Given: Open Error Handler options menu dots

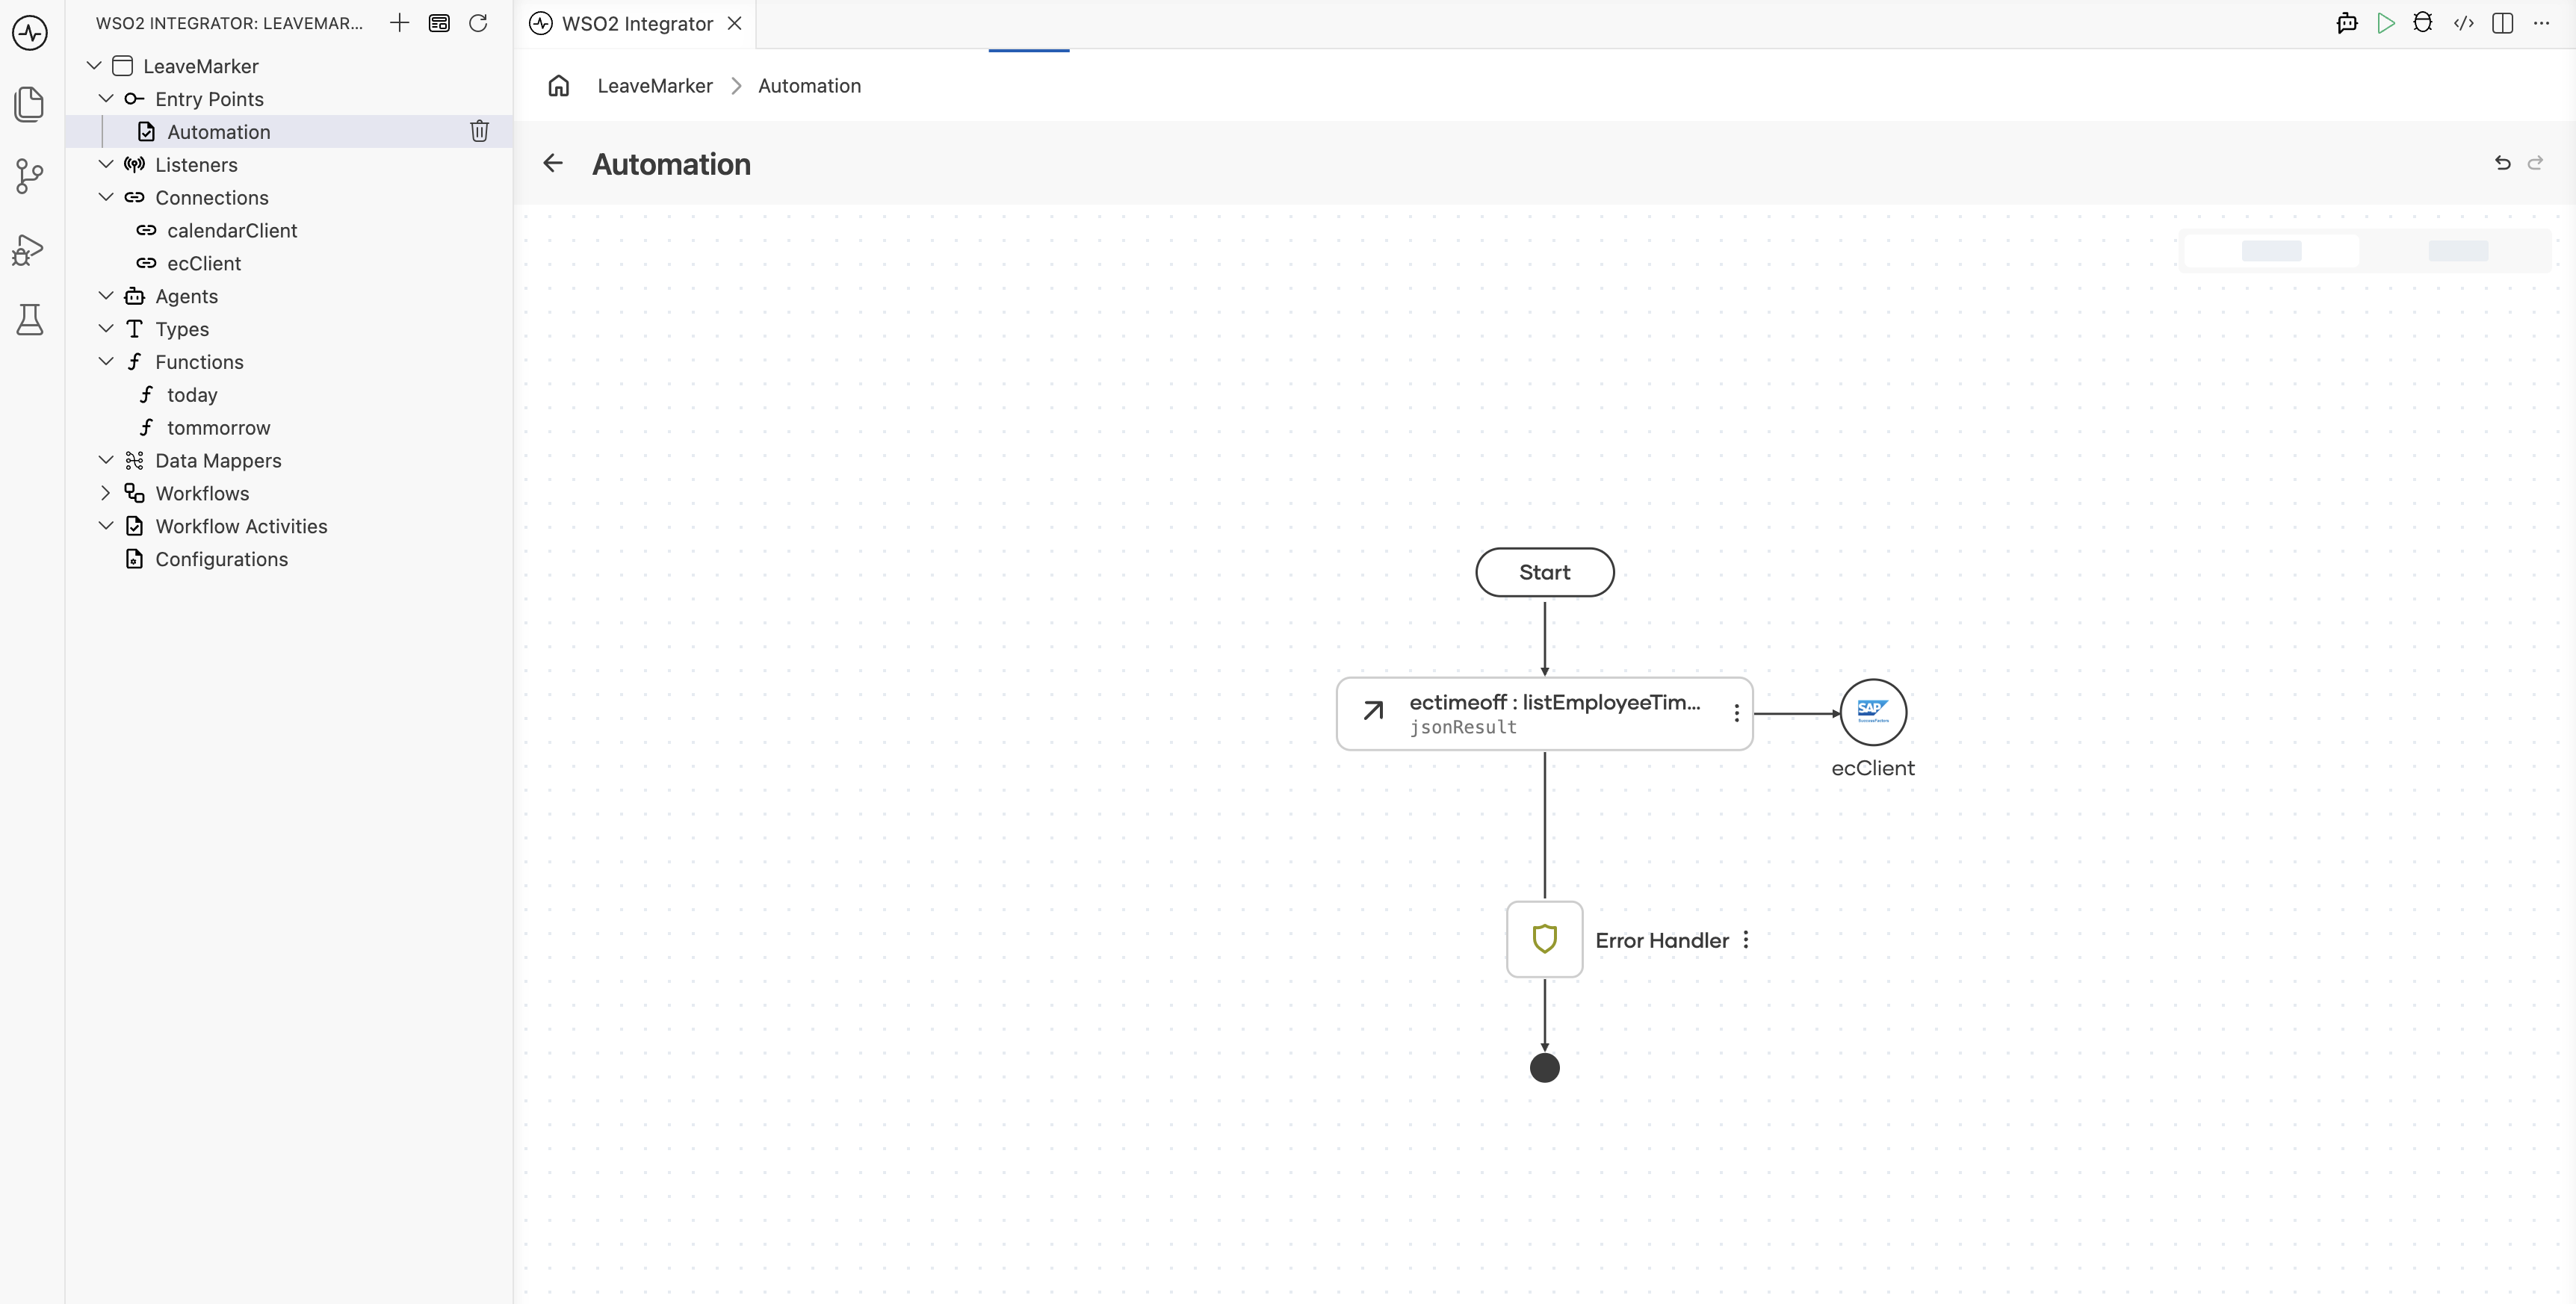Looking at the screenshot, I should pyautogui.click(x=1746, y=940).
